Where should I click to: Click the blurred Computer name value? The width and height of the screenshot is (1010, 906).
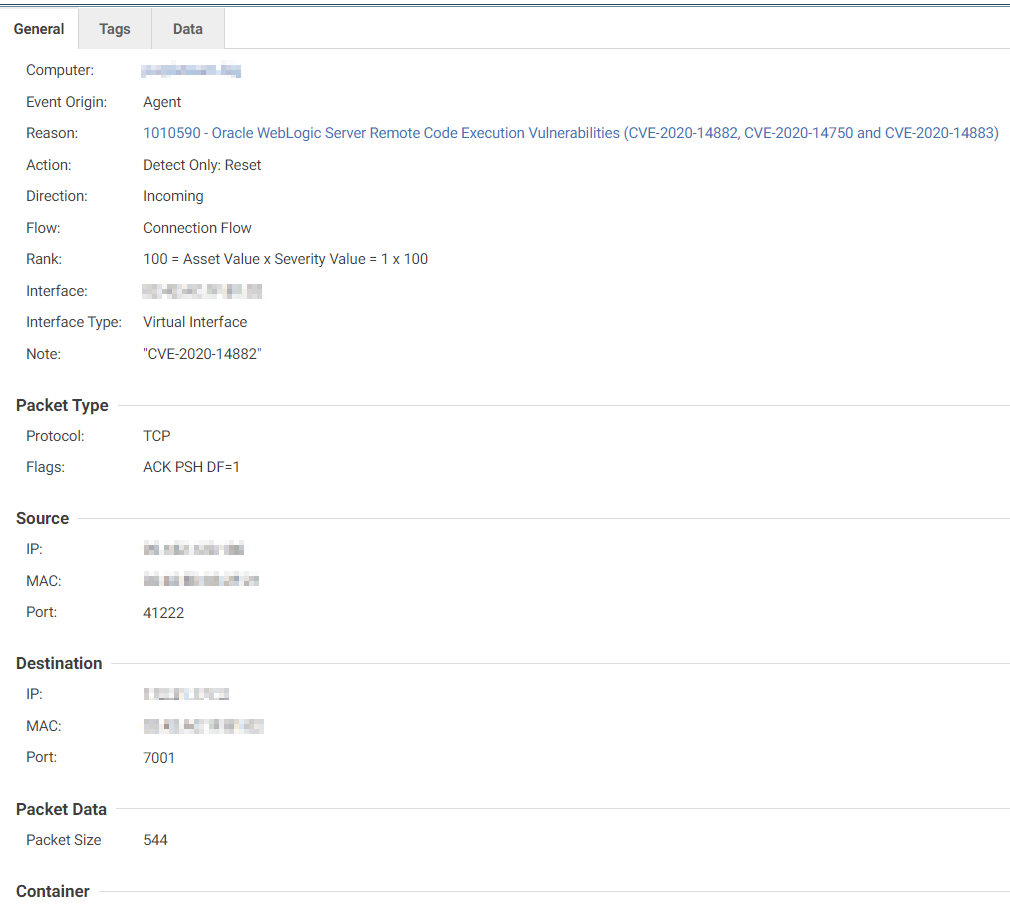[191, 71]
